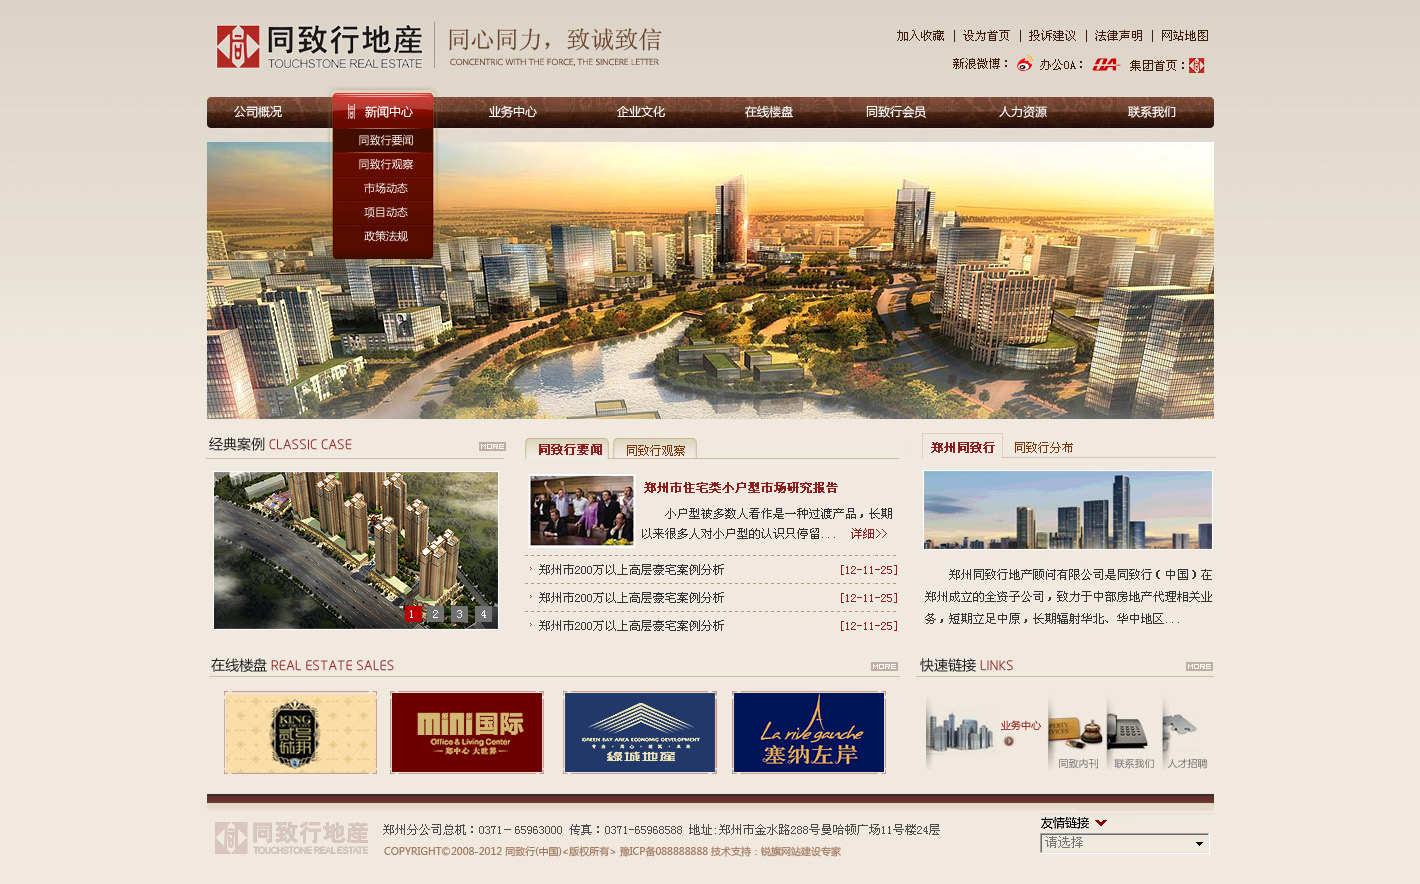
Task: Select 市场动态 submenu item
Action: [385, 188]
